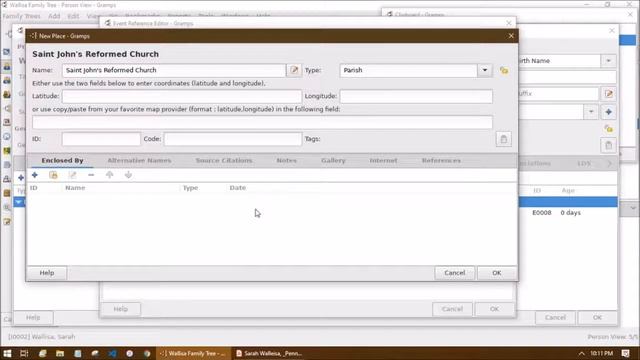Image resolution: width=640 pixels, height=360 pixels.
Task: Click the Age column header
Action: [x=568, y=191]
